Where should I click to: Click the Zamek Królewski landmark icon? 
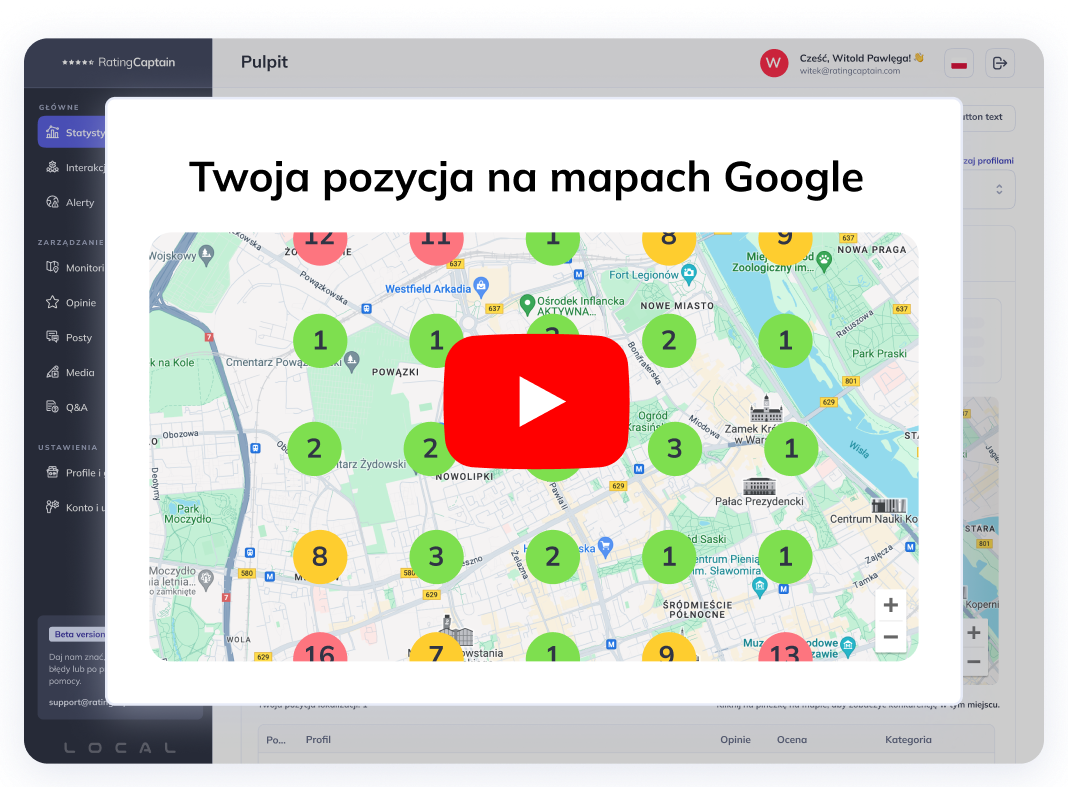[x=766, y=408]
